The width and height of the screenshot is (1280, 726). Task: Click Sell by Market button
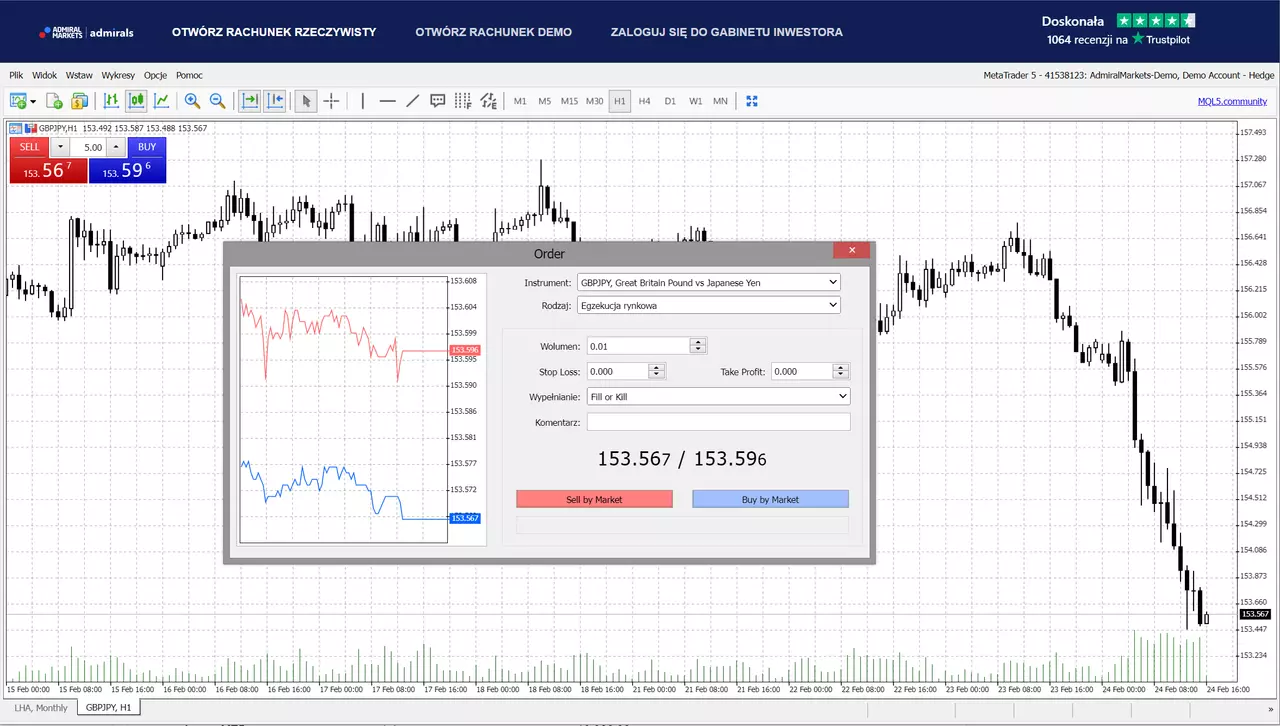594,499
